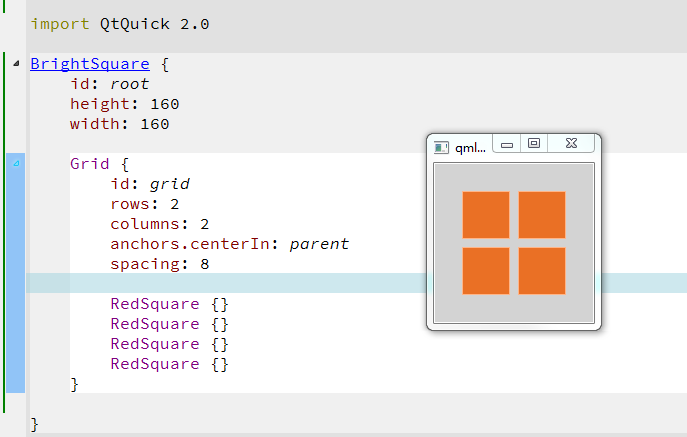Collapse the Grid code block
Image resolution: width=687 pixels, height=437 pixels.
click(16, 164)
